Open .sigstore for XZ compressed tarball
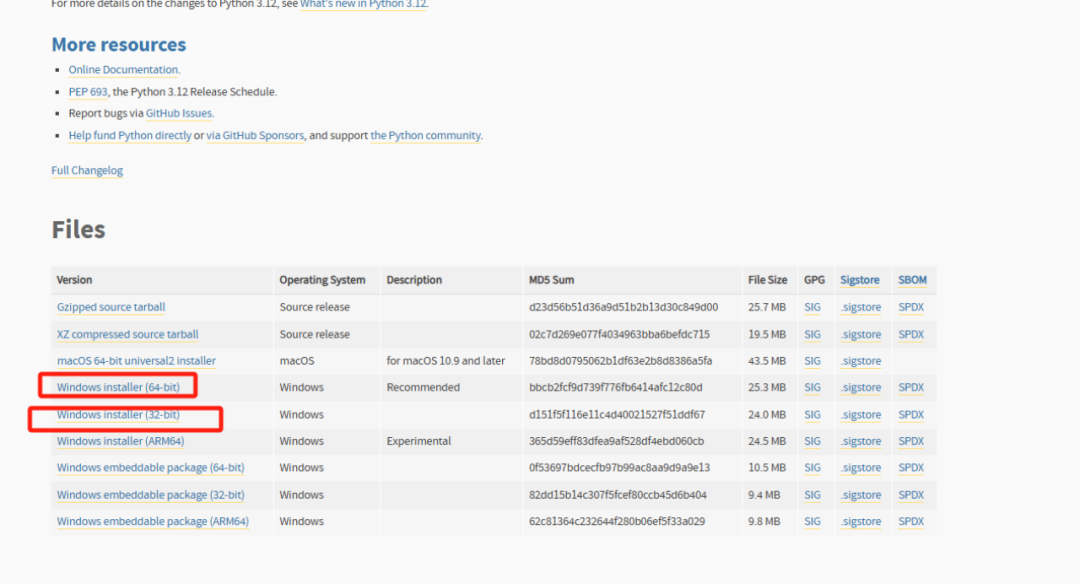 click(x=861, y=334)
